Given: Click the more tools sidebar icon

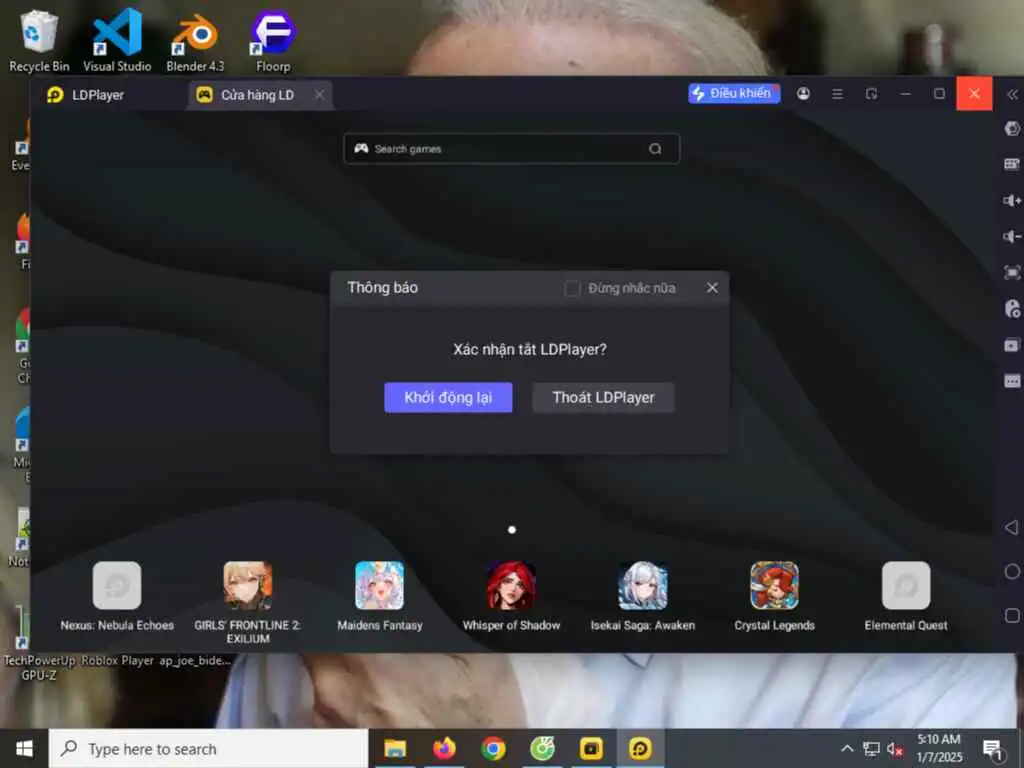Looking at the screenshot, I should click(x=1012, y=381).
